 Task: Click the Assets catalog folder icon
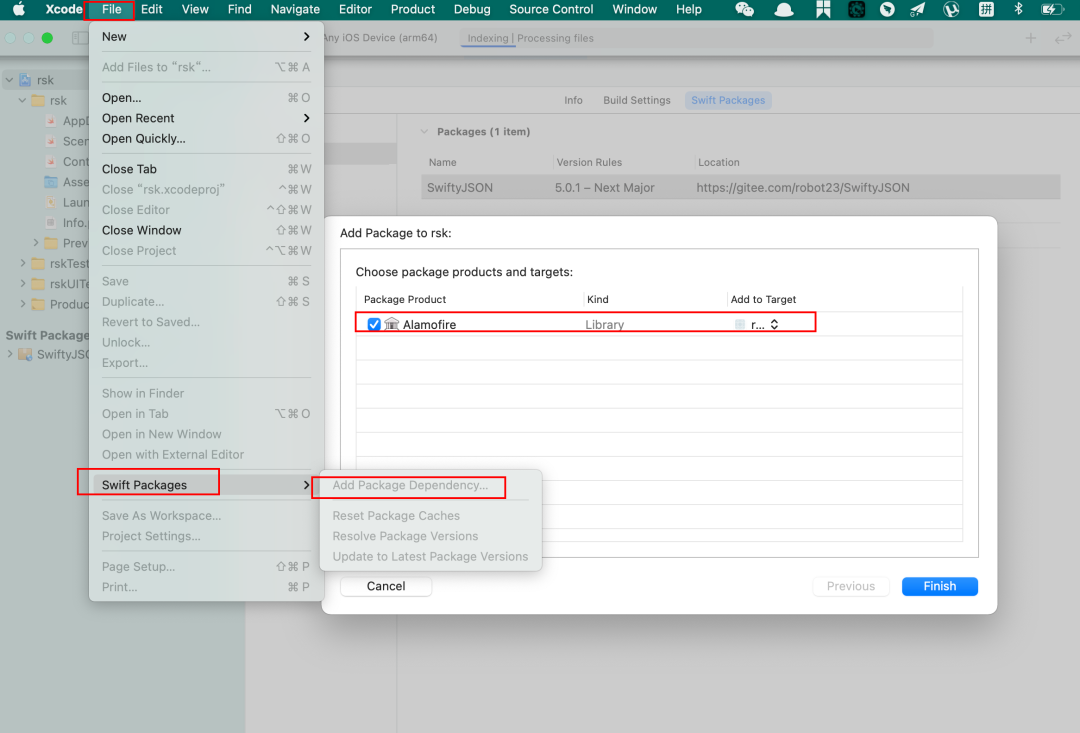[x=51, y=182]
